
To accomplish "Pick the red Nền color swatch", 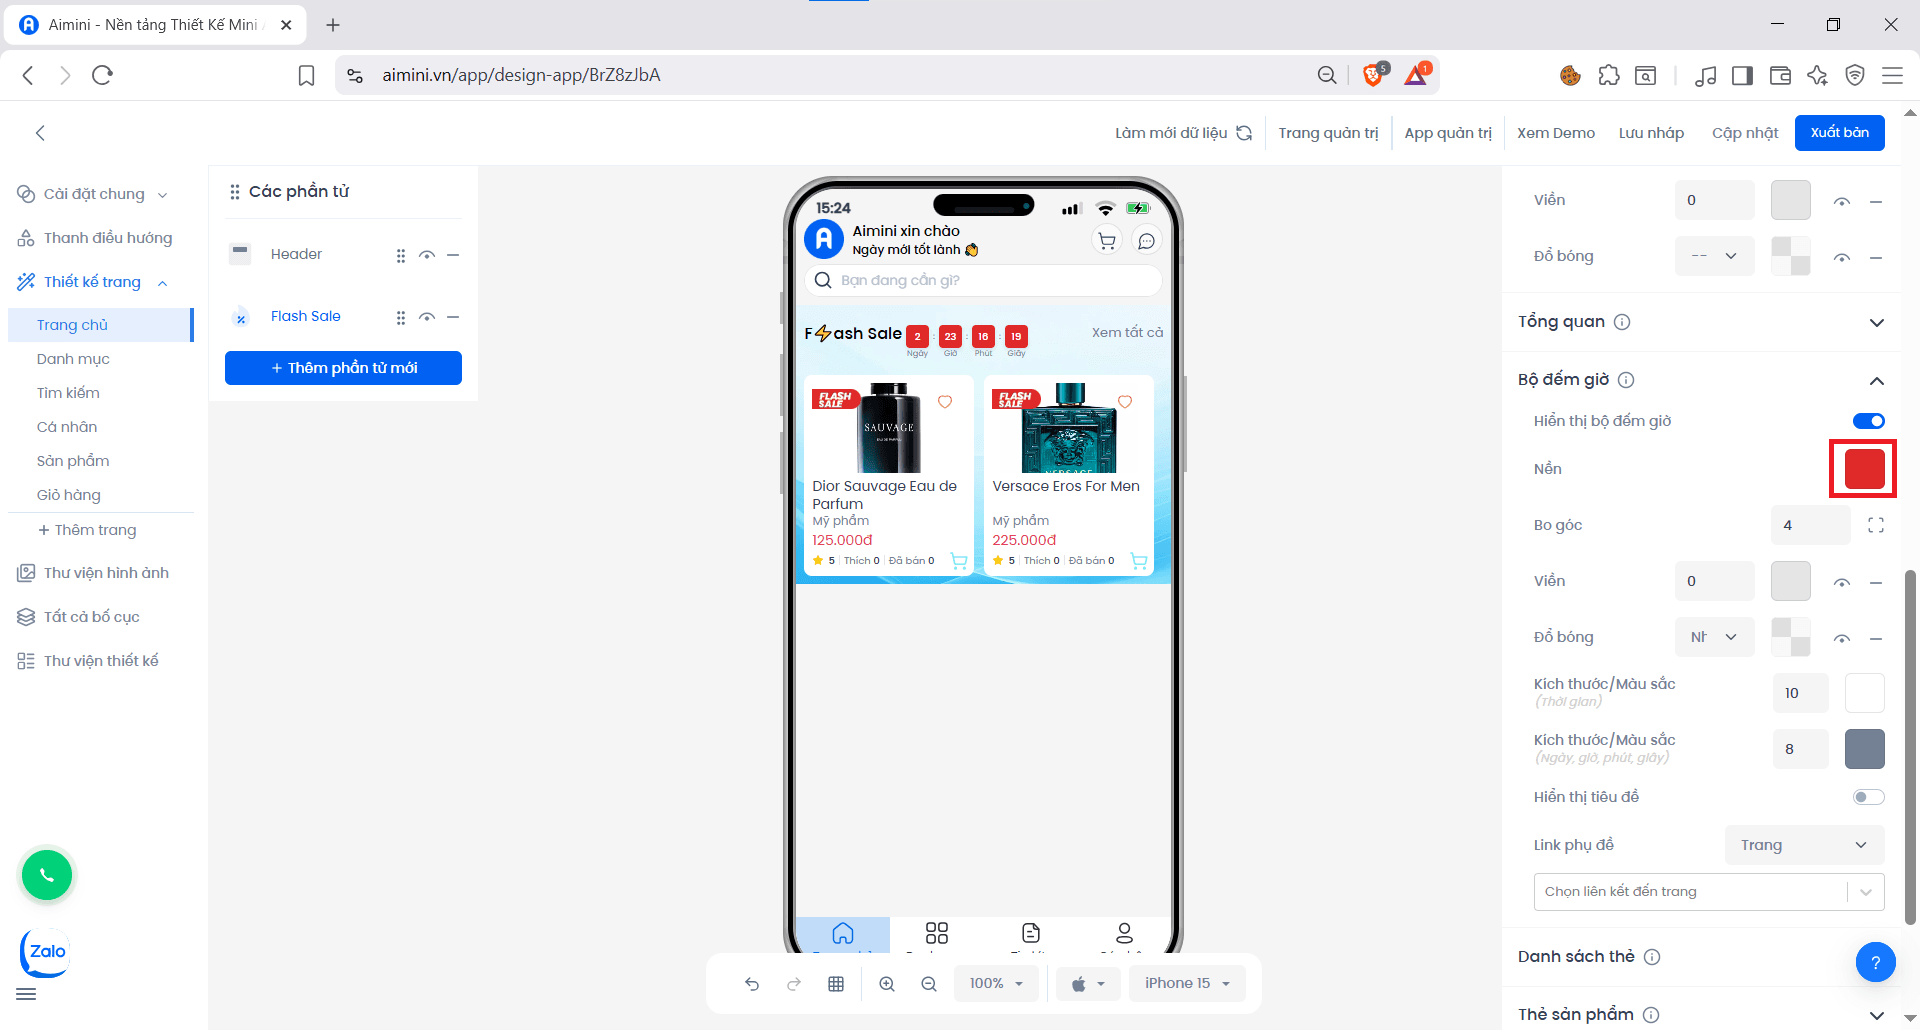I will pos(1864,469).
